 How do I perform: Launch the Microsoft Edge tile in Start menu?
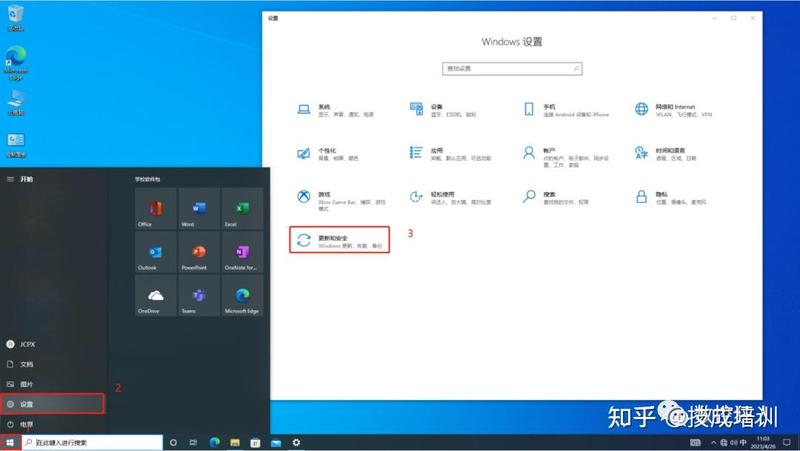tap(242, 295)
